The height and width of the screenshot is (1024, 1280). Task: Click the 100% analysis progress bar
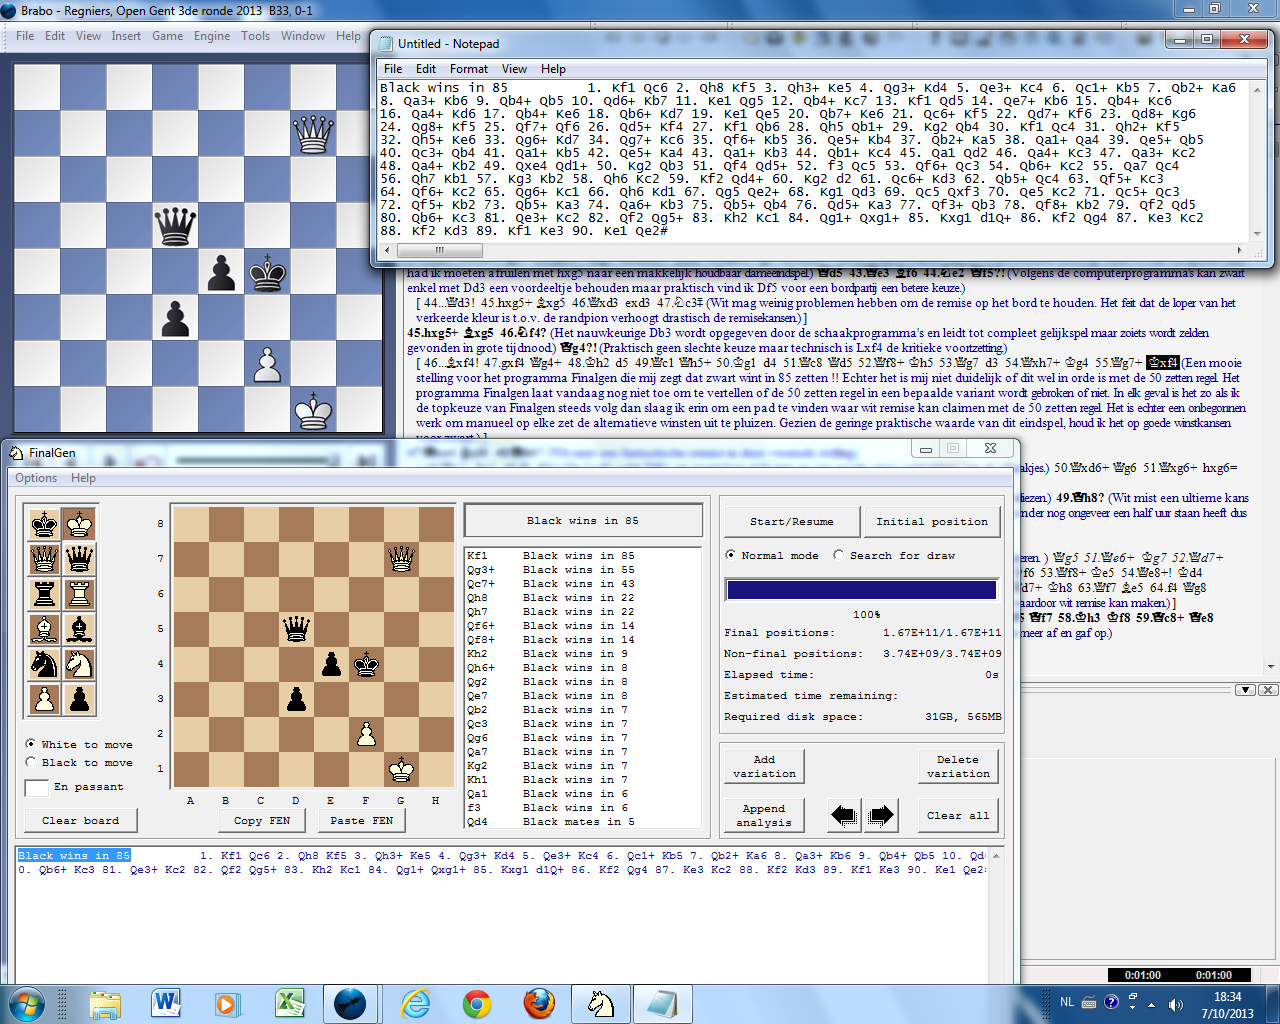coord(862,589)
